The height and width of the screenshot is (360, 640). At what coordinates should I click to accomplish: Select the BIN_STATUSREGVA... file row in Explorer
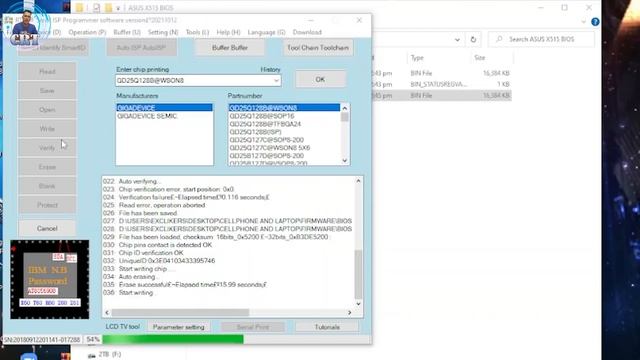coord(442,84)
